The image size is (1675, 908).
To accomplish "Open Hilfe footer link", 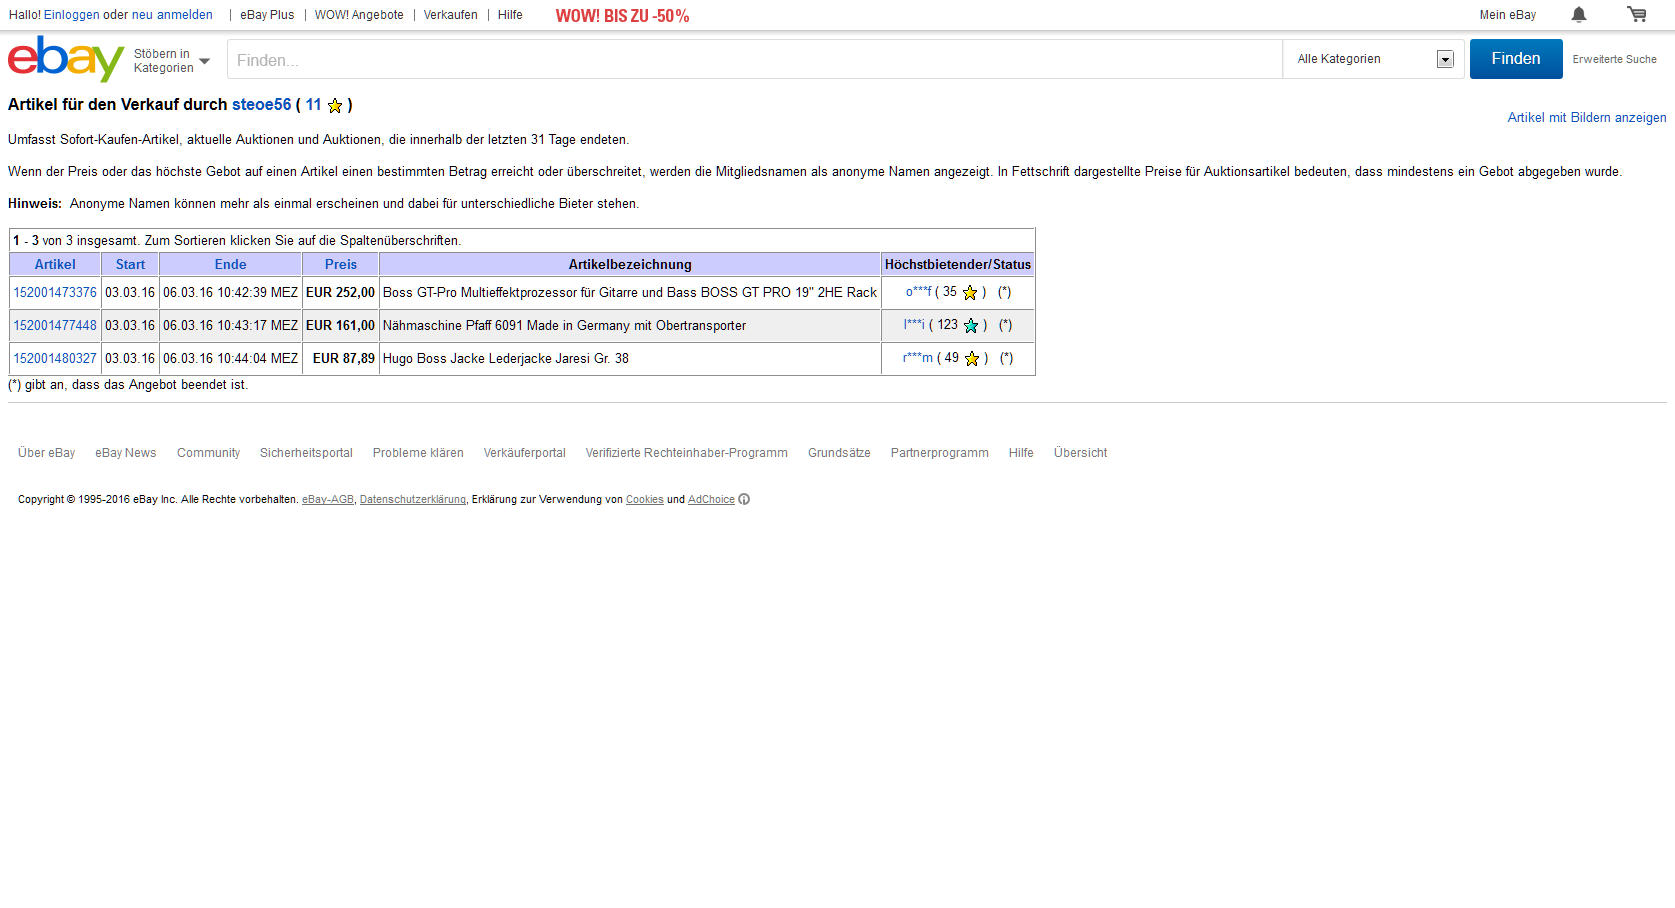I will pos(1021,453).
